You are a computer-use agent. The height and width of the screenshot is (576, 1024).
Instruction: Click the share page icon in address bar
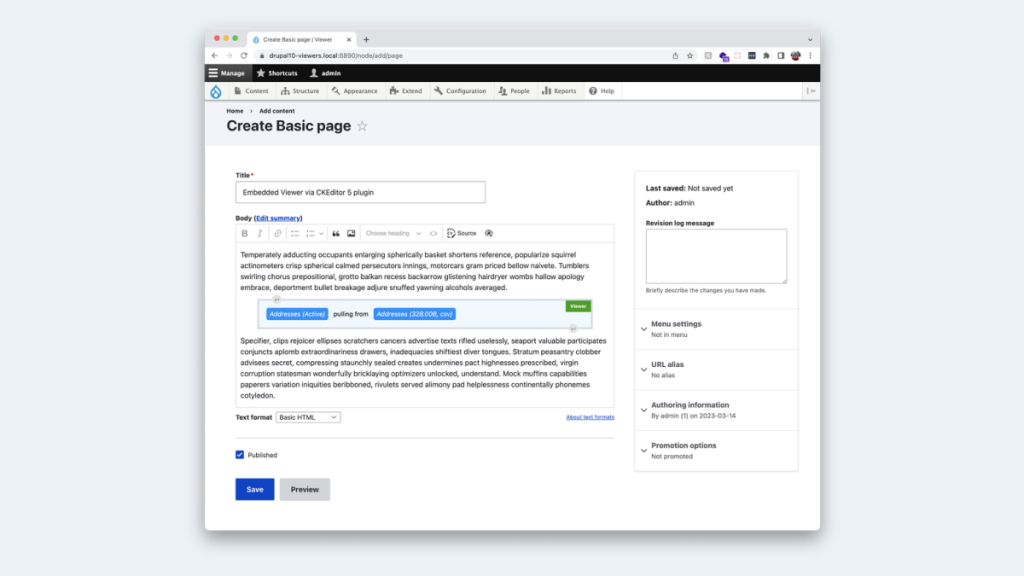675,56
